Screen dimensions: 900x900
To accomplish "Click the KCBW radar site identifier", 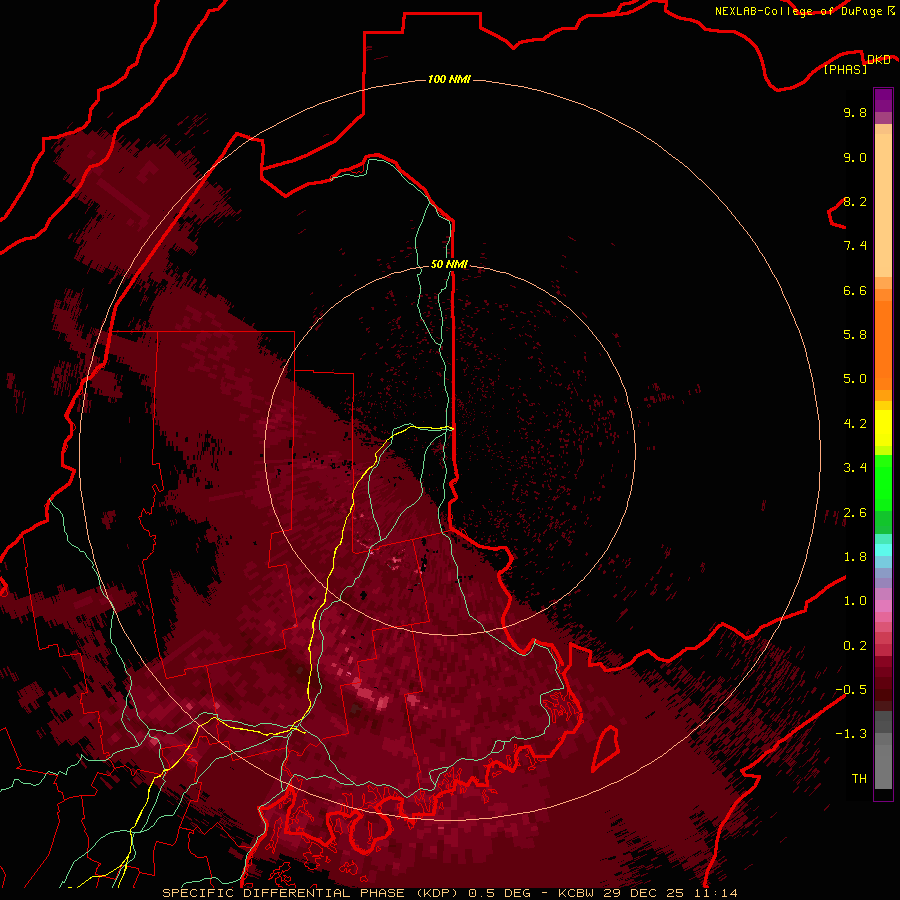I will [576, 893].
